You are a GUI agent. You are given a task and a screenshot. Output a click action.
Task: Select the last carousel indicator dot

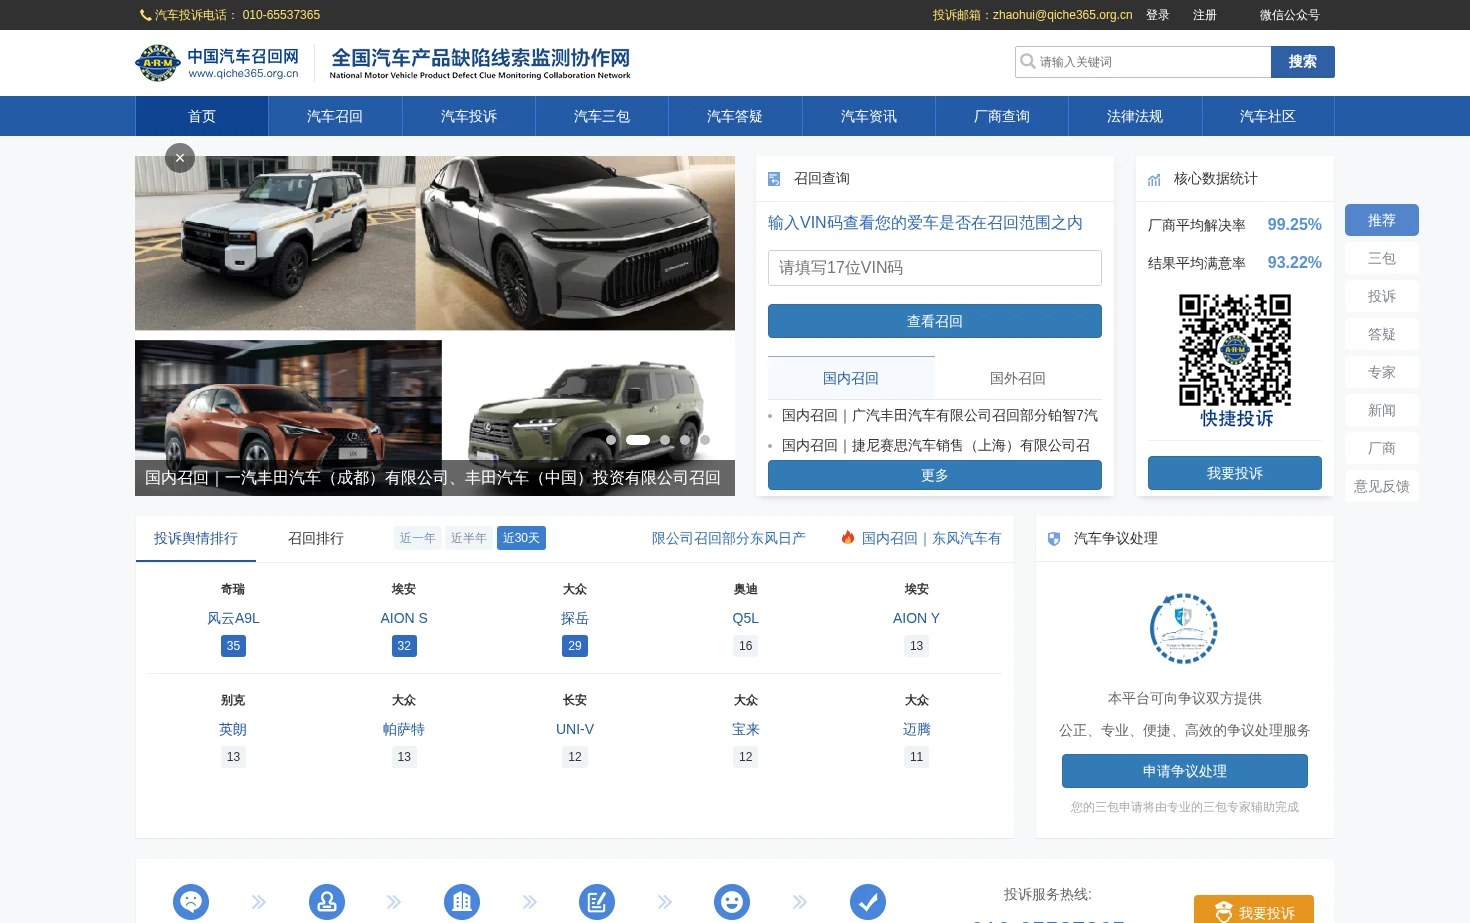pyautogui.click(x=705, y=440)
